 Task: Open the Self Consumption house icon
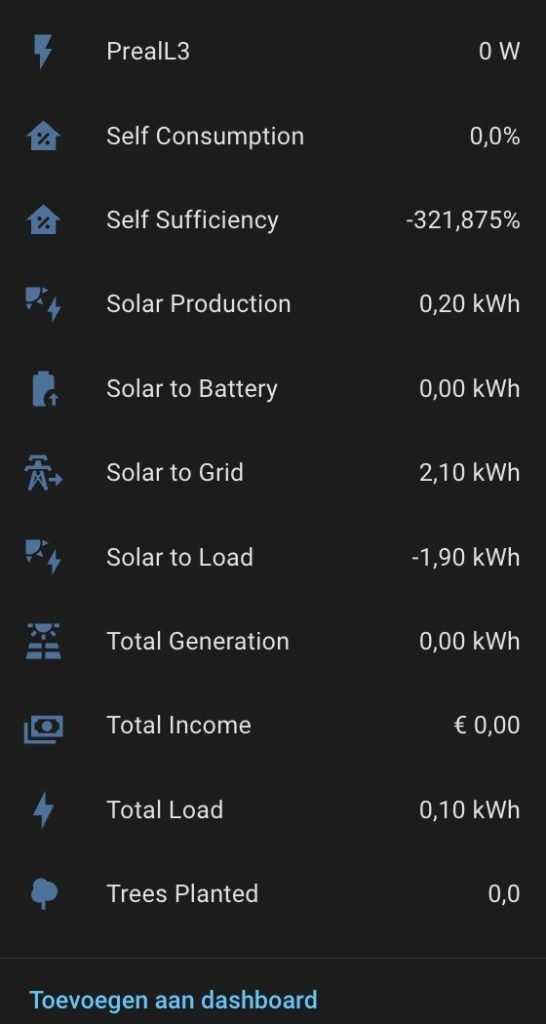43,136
